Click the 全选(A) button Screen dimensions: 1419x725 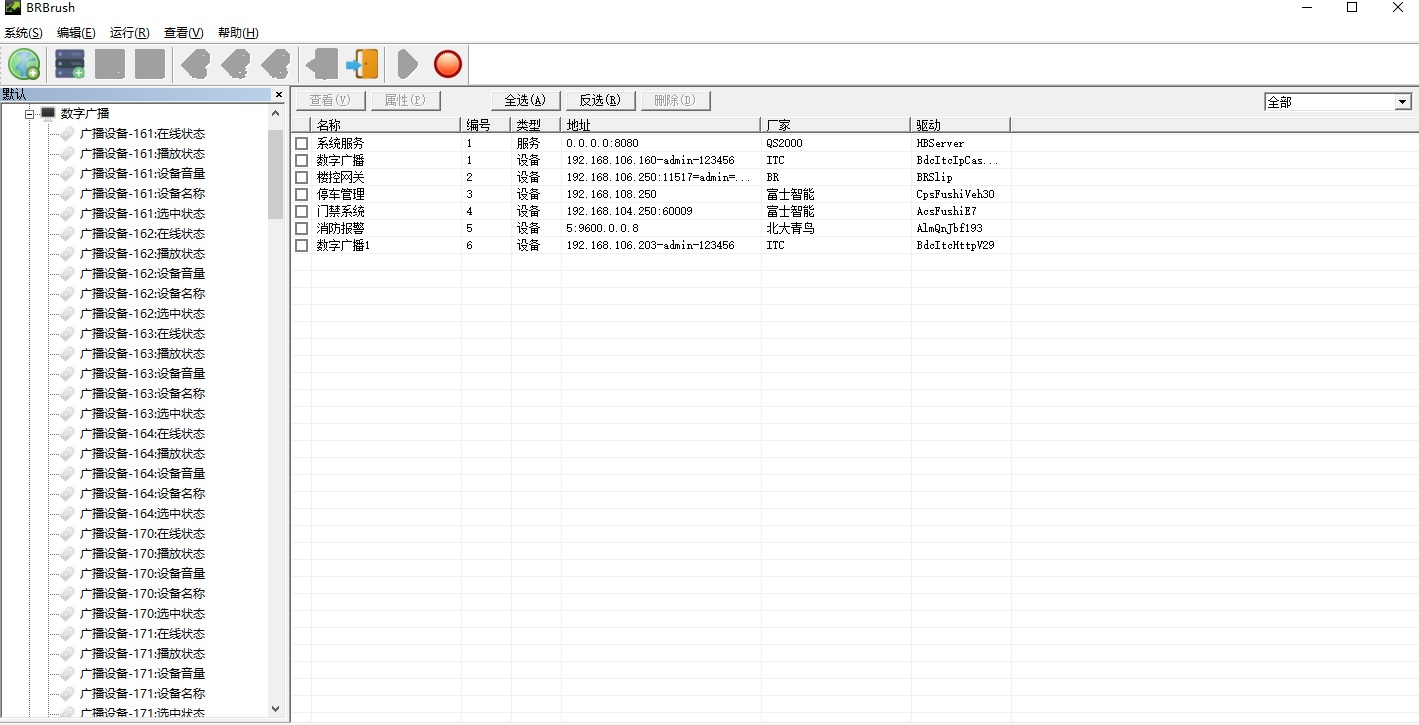(525, 100)
